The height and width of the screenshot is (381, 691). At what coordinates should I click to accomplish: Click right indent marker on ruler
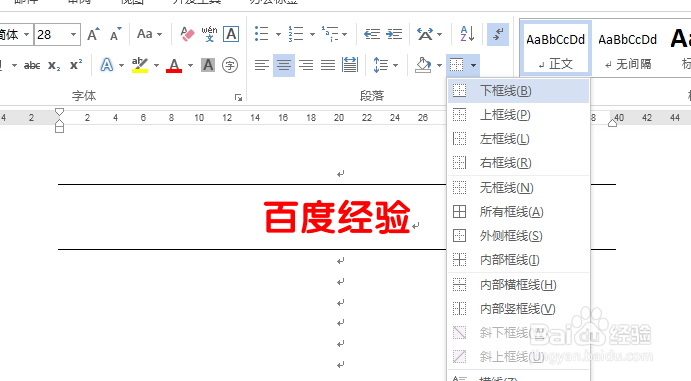[612, 122]
